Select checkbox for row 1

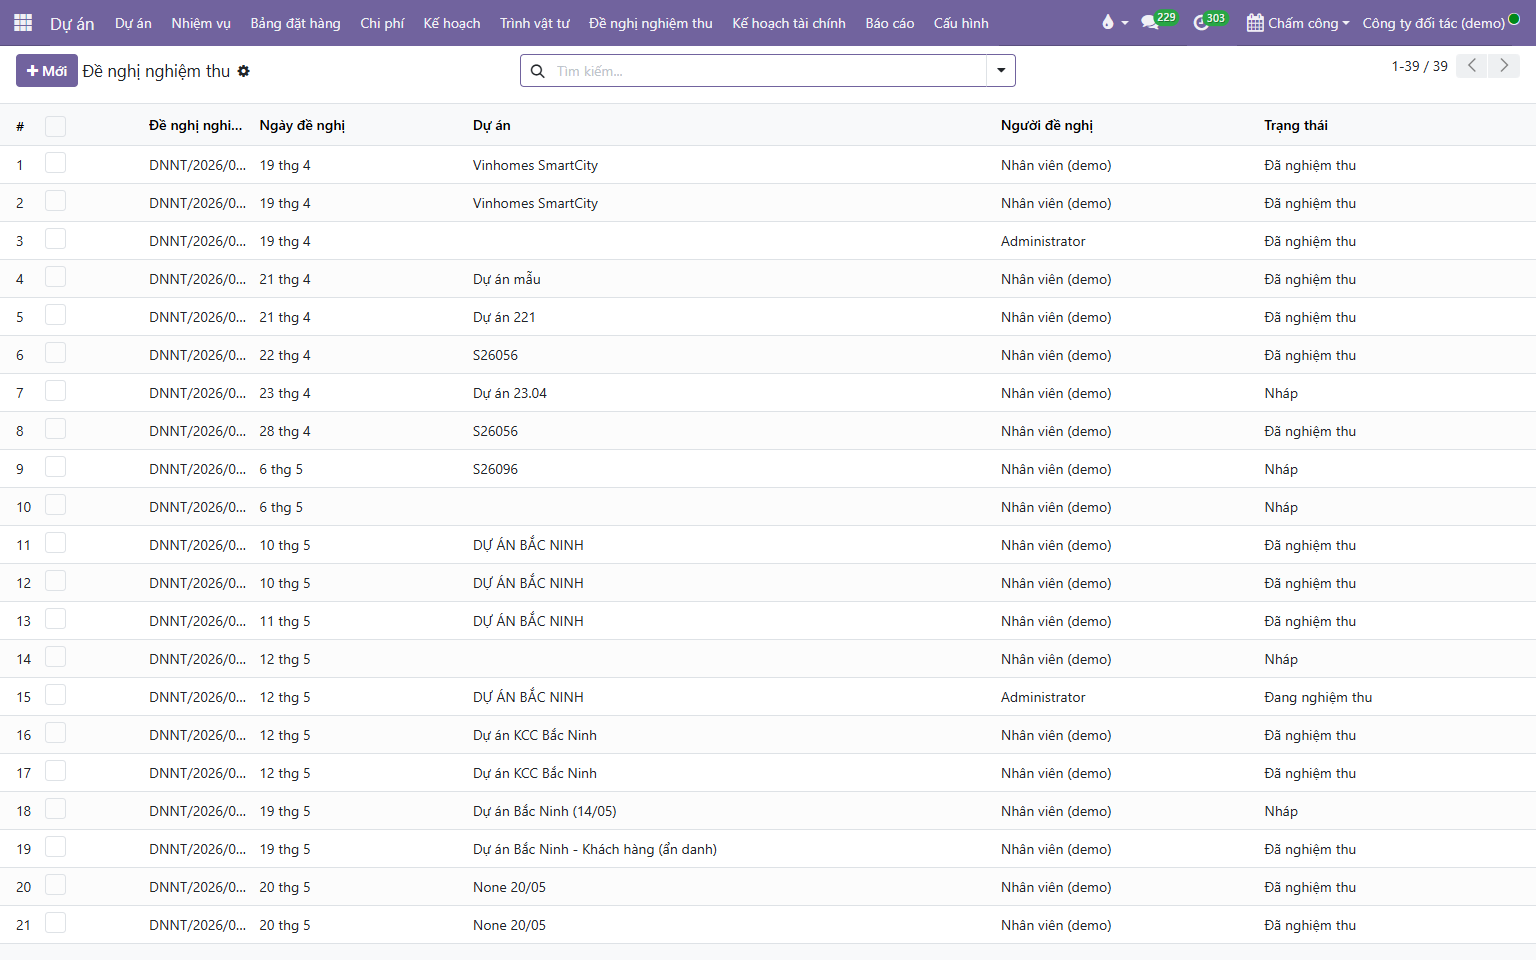point(56,164)
